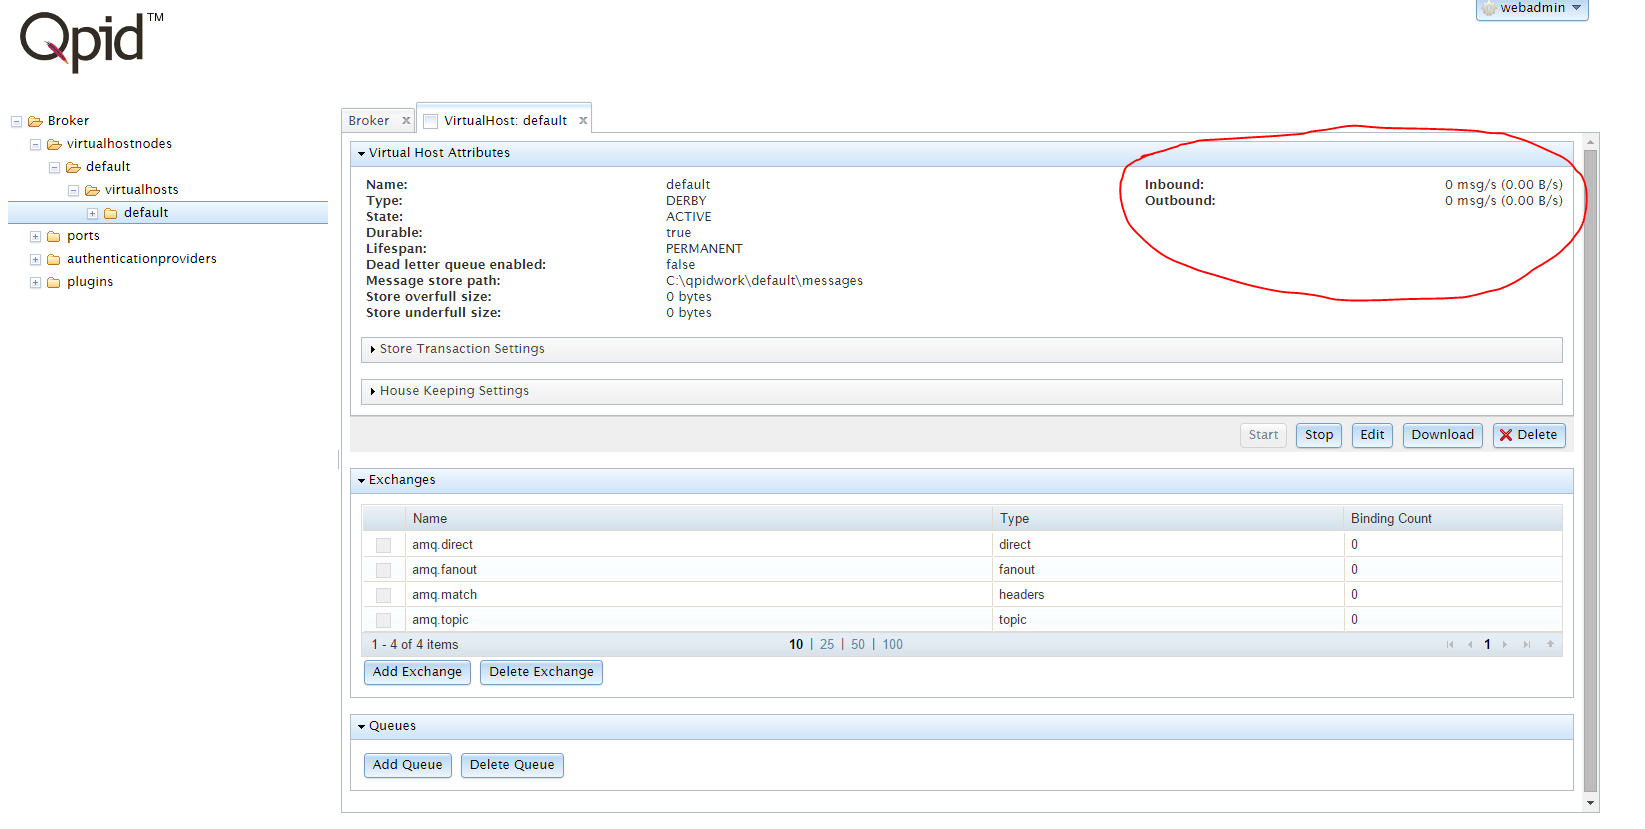Collapse the Broker tree node
This screenshot has height=829, width=1645.
[x=16, y=122]
